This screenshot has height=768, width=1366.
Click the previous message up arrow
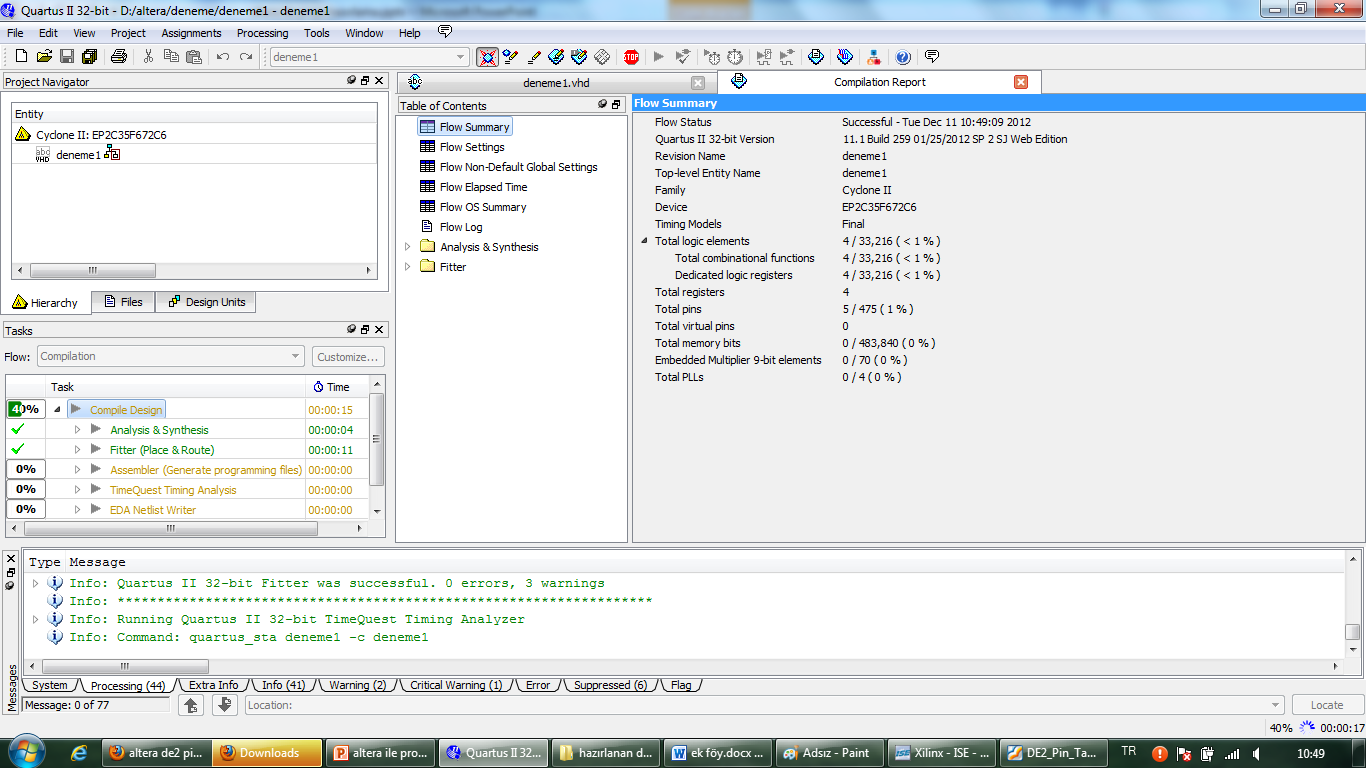tap(192, 705)
